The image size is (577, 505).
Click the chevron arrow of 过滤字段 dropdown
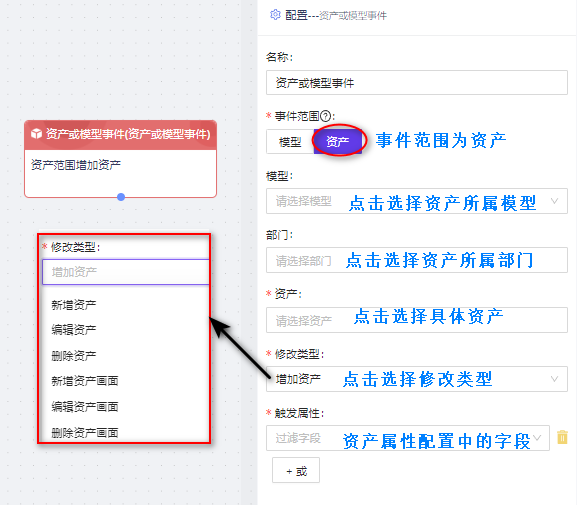pyautogui.click(x=537, y=438)
